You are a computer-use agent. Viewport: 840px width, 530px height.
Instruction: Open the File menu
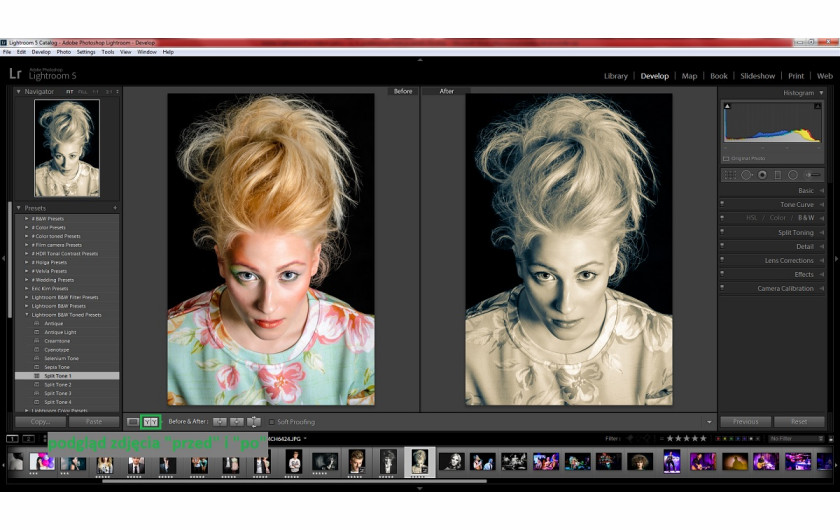(7, 52)
